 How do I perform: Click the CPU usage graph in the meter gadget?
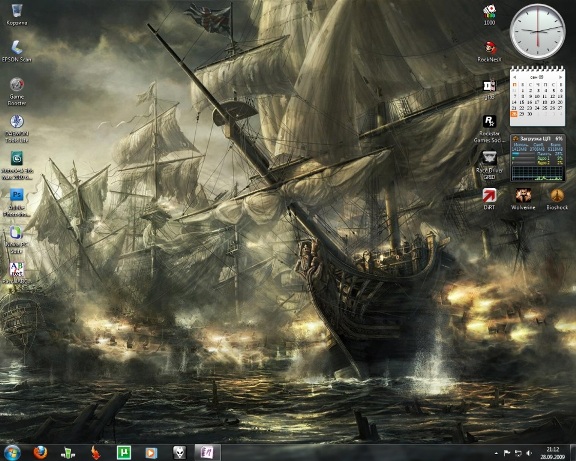537,173
